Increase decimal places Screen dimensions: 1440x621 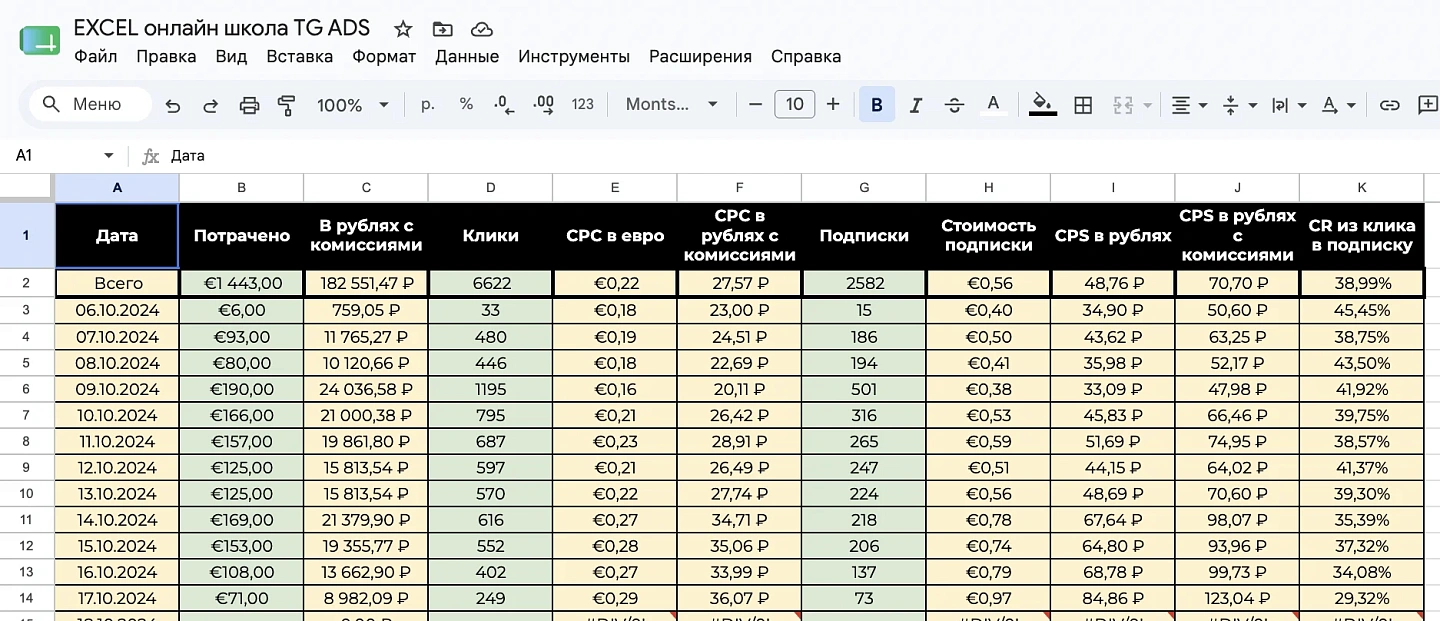pyautogui.click(x=544, y=104)
